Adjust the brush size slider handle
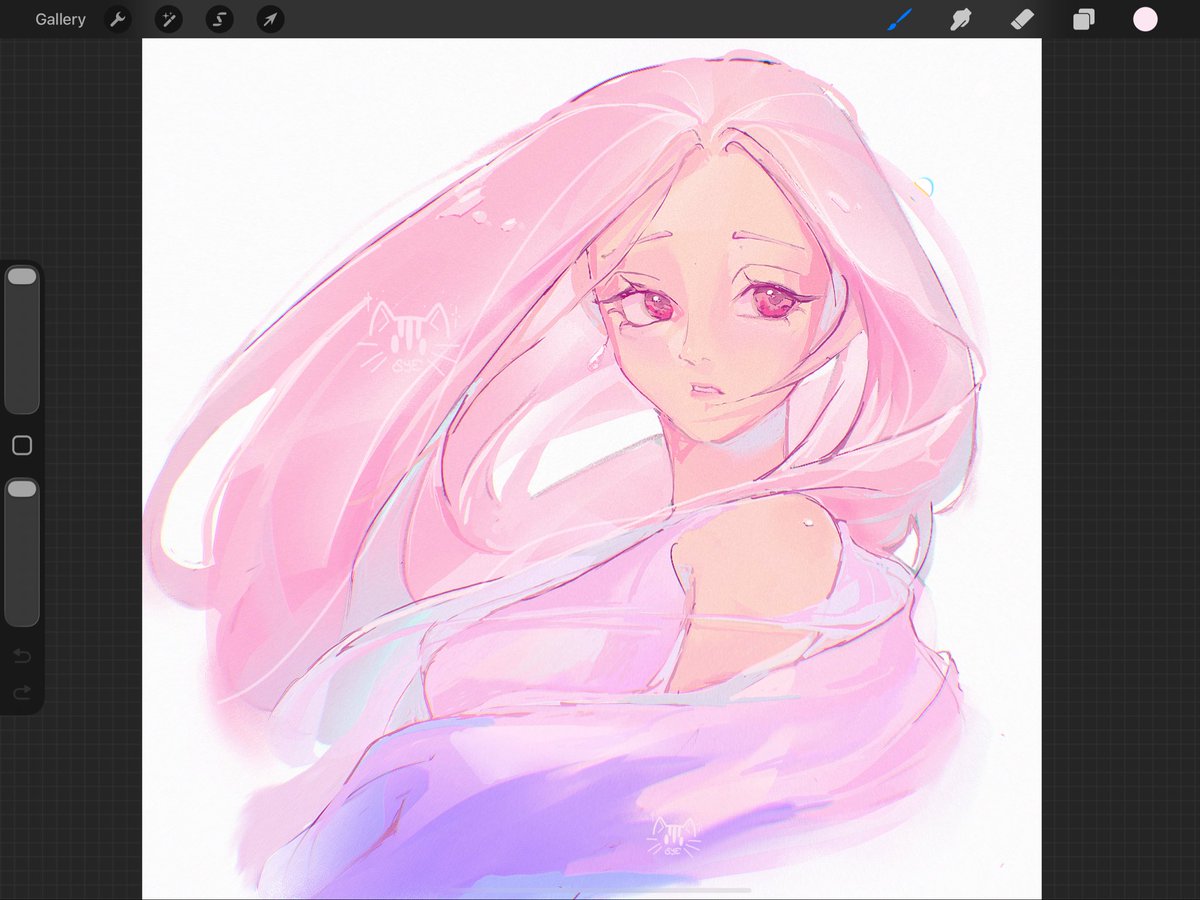The height and width of the screenshot is (900, 1200). [22, 276]
